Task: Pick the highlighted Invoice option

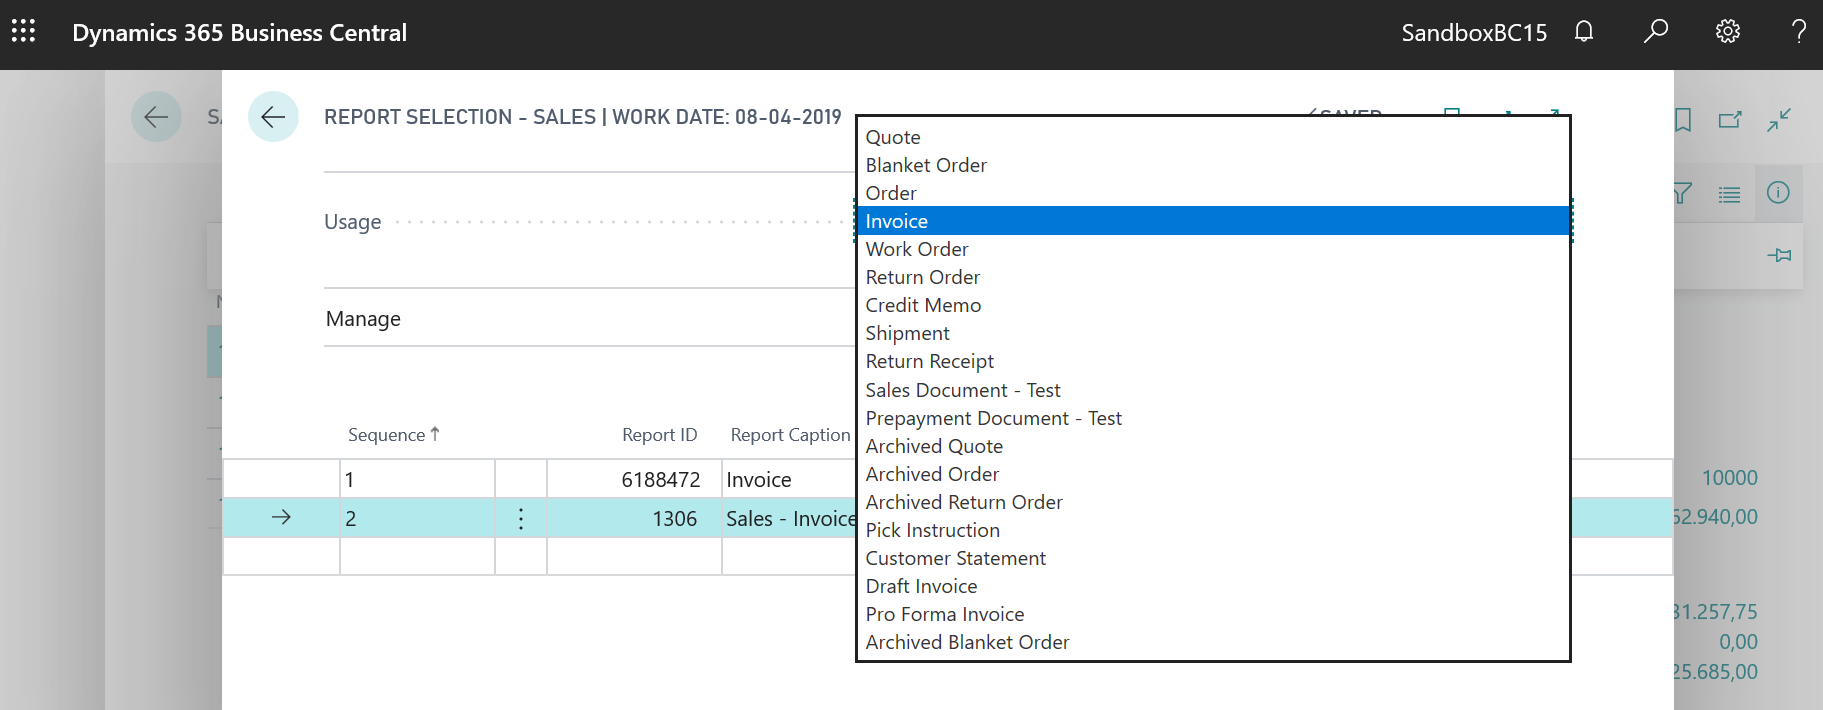Action: pyautogui.click(x=1213, y=221)
